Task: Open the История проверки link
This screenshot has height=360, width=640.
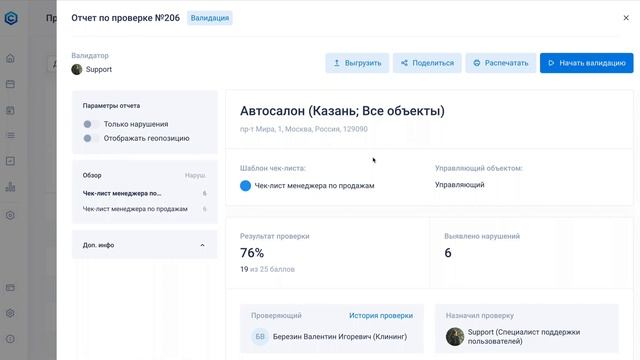Action: pos(381,316)
